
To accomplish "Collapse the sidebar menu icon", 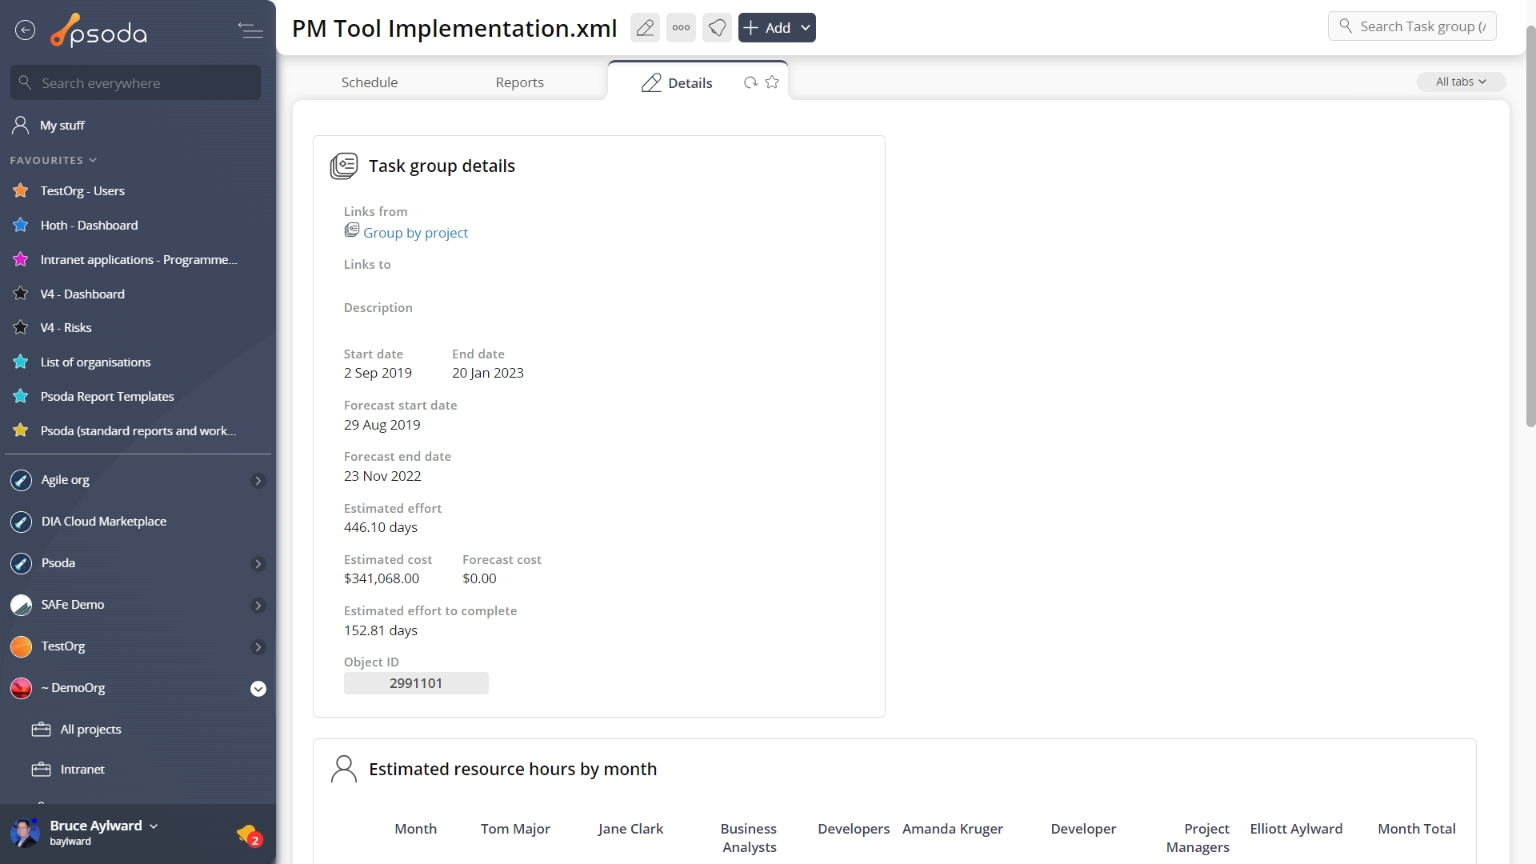I will (250, 31).
